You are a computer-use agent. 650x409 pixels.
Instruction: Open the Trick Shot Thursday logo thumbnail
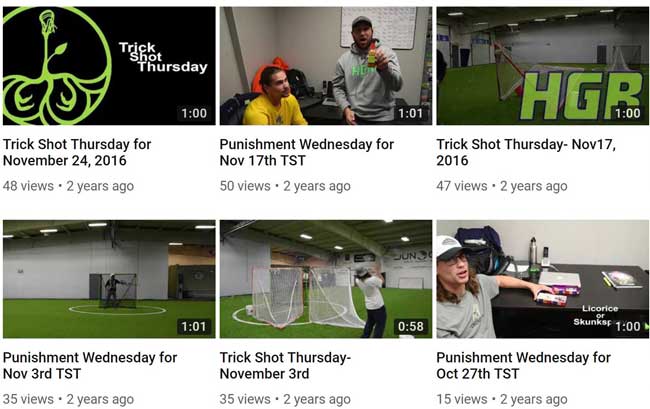click(x=109, y=65)
